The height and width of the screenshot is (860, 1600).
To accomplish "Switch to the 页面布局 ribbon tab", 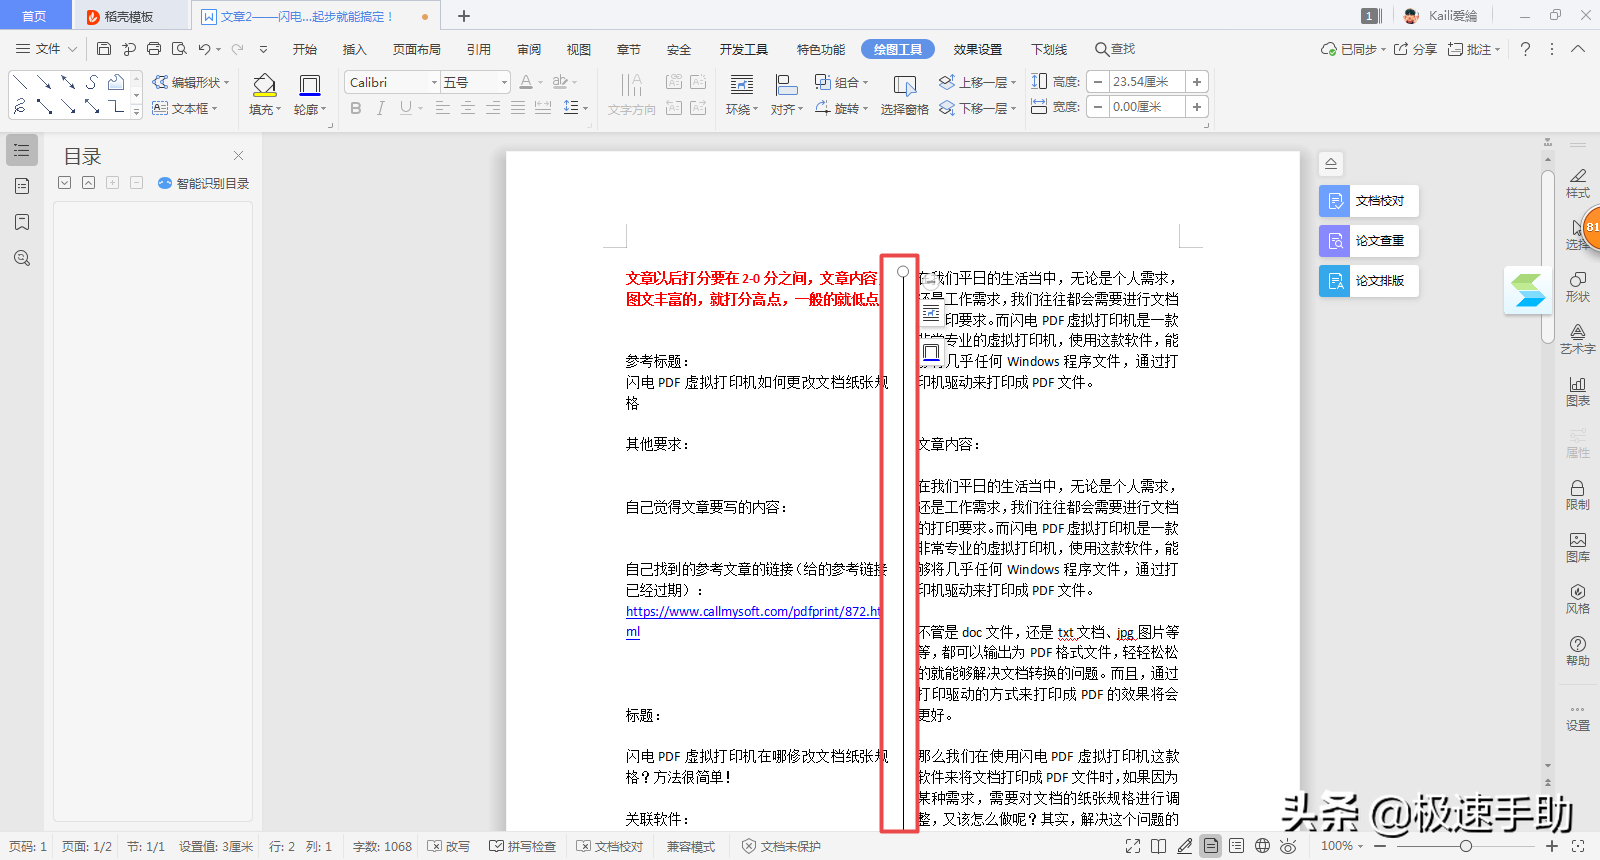I will pyautogui.click(x=416, y=49).
